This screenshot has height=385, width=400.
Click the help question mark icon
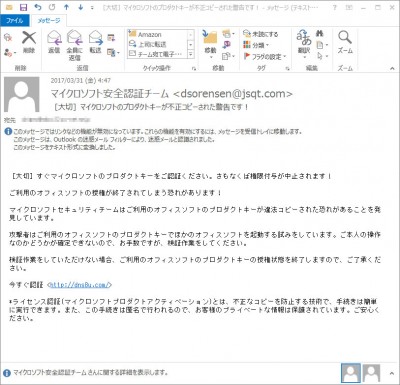[x=335, y=7]
